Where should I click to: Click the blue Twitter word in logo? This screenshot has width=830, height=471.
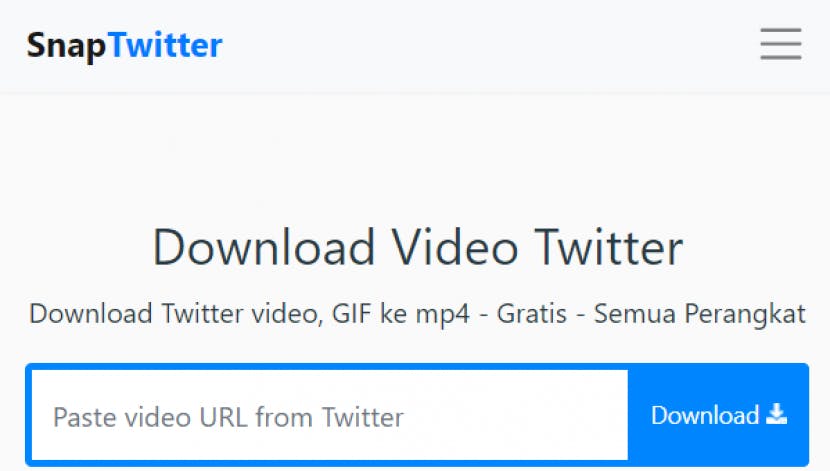coord(166,45)
